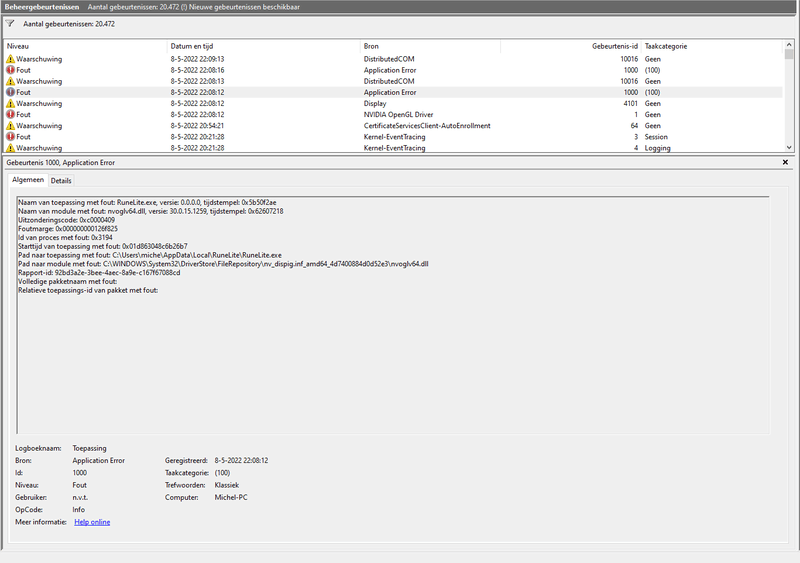800x563 pixels.
Task: Click the date 8-5-2022 20:54:21
Action: 197,126
